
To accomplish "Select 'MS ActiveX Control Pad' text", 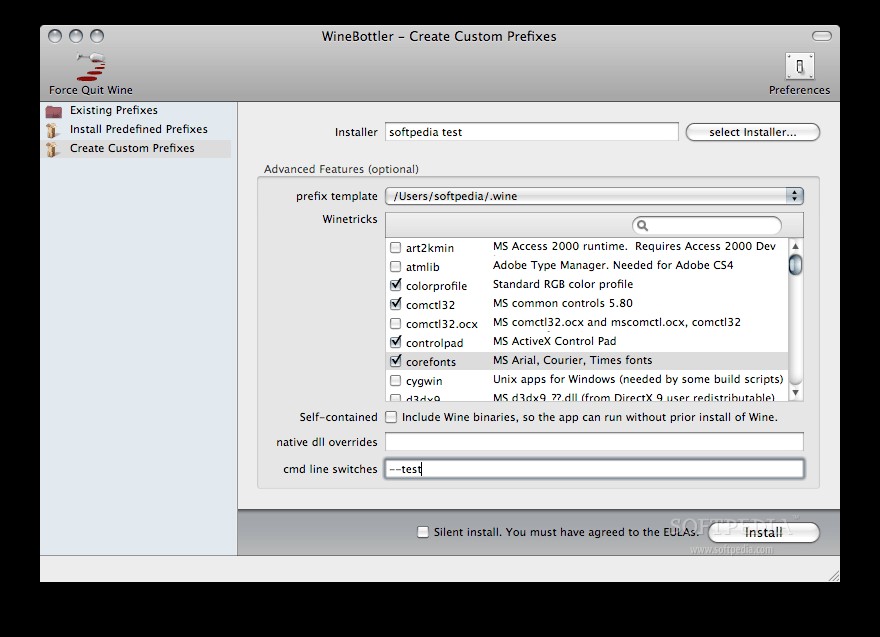I will pos(554,341).
